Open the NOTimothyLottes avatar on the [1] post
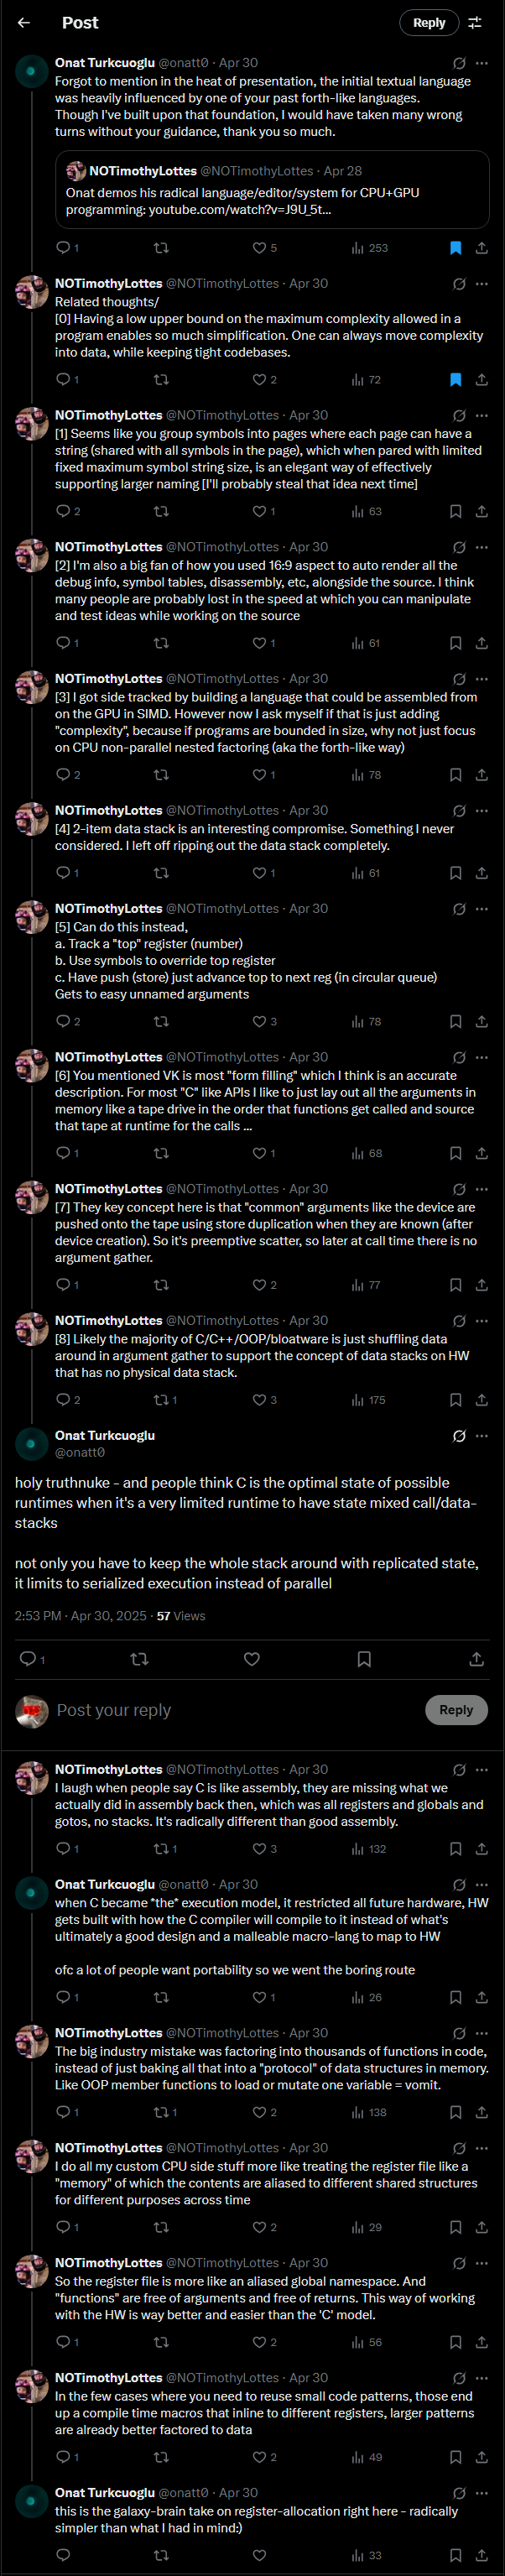 32,424
